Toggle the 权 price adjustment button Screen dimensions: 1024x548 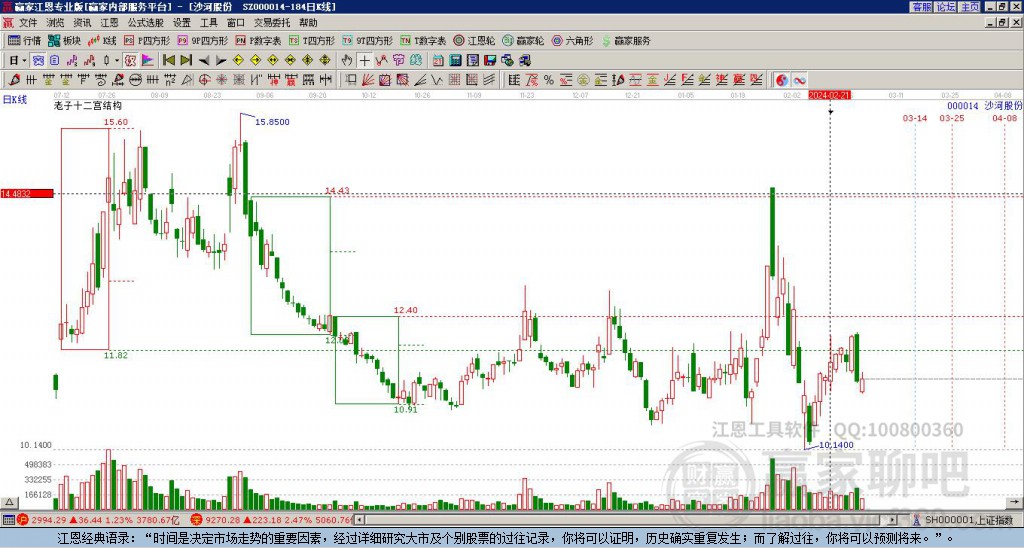(130, 61)
